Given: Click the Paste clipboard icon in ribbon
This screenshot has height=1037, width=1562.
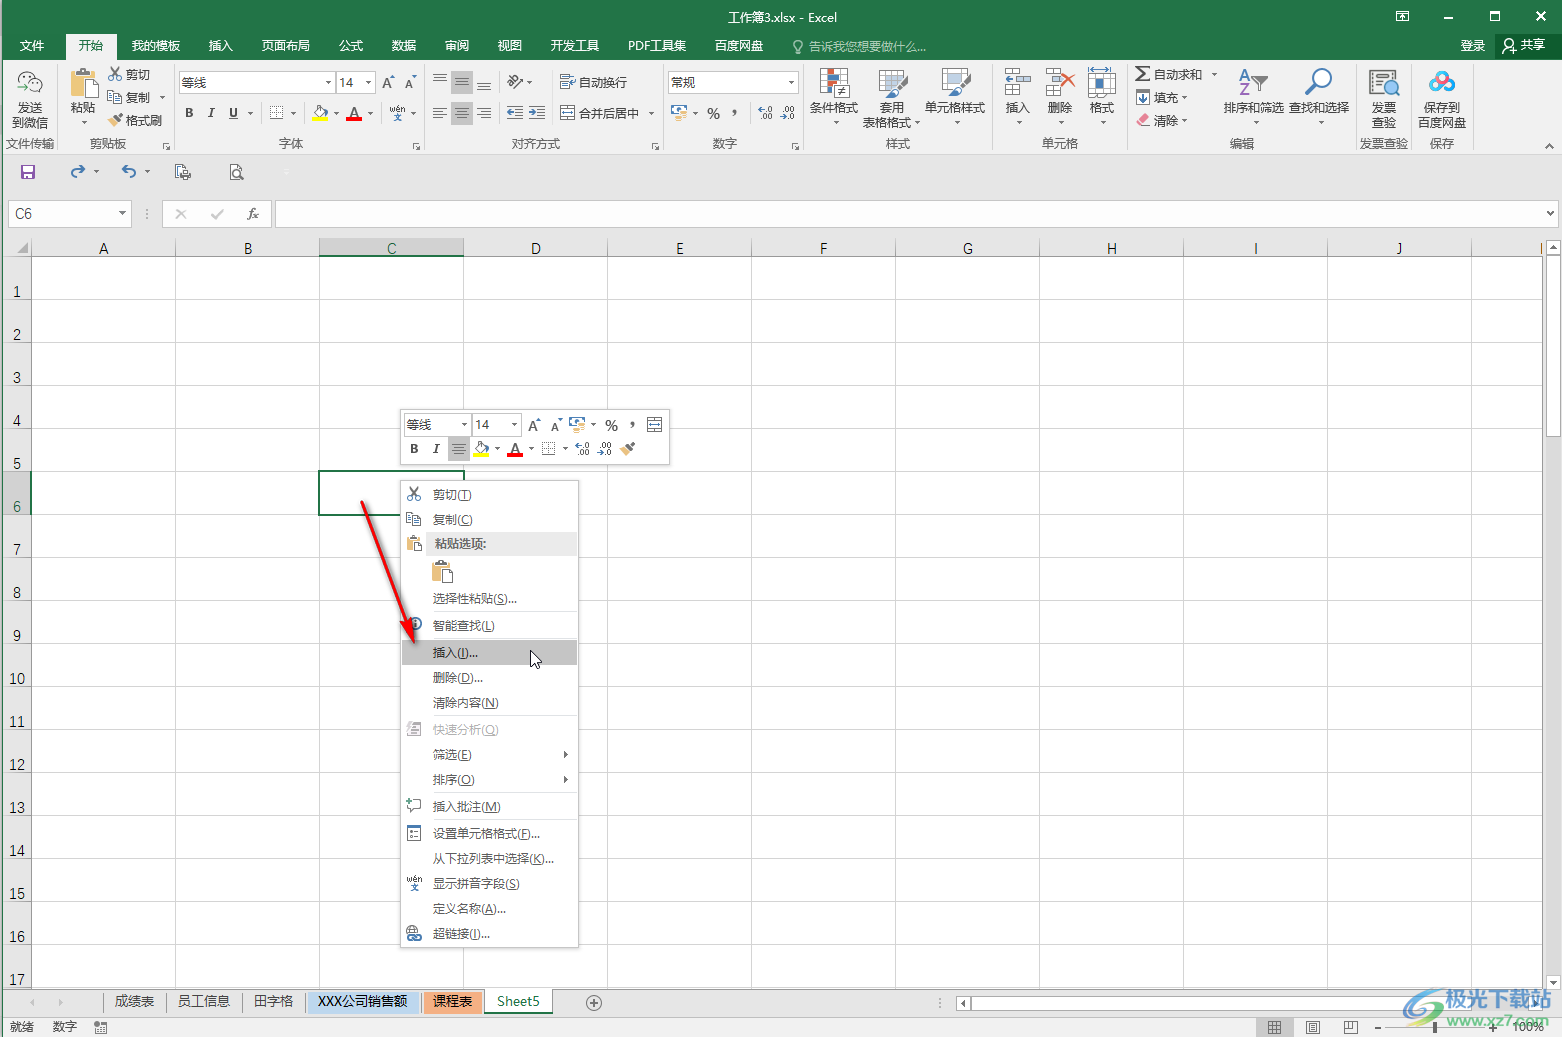Looking at the screenshot, I should coord(83,83).
